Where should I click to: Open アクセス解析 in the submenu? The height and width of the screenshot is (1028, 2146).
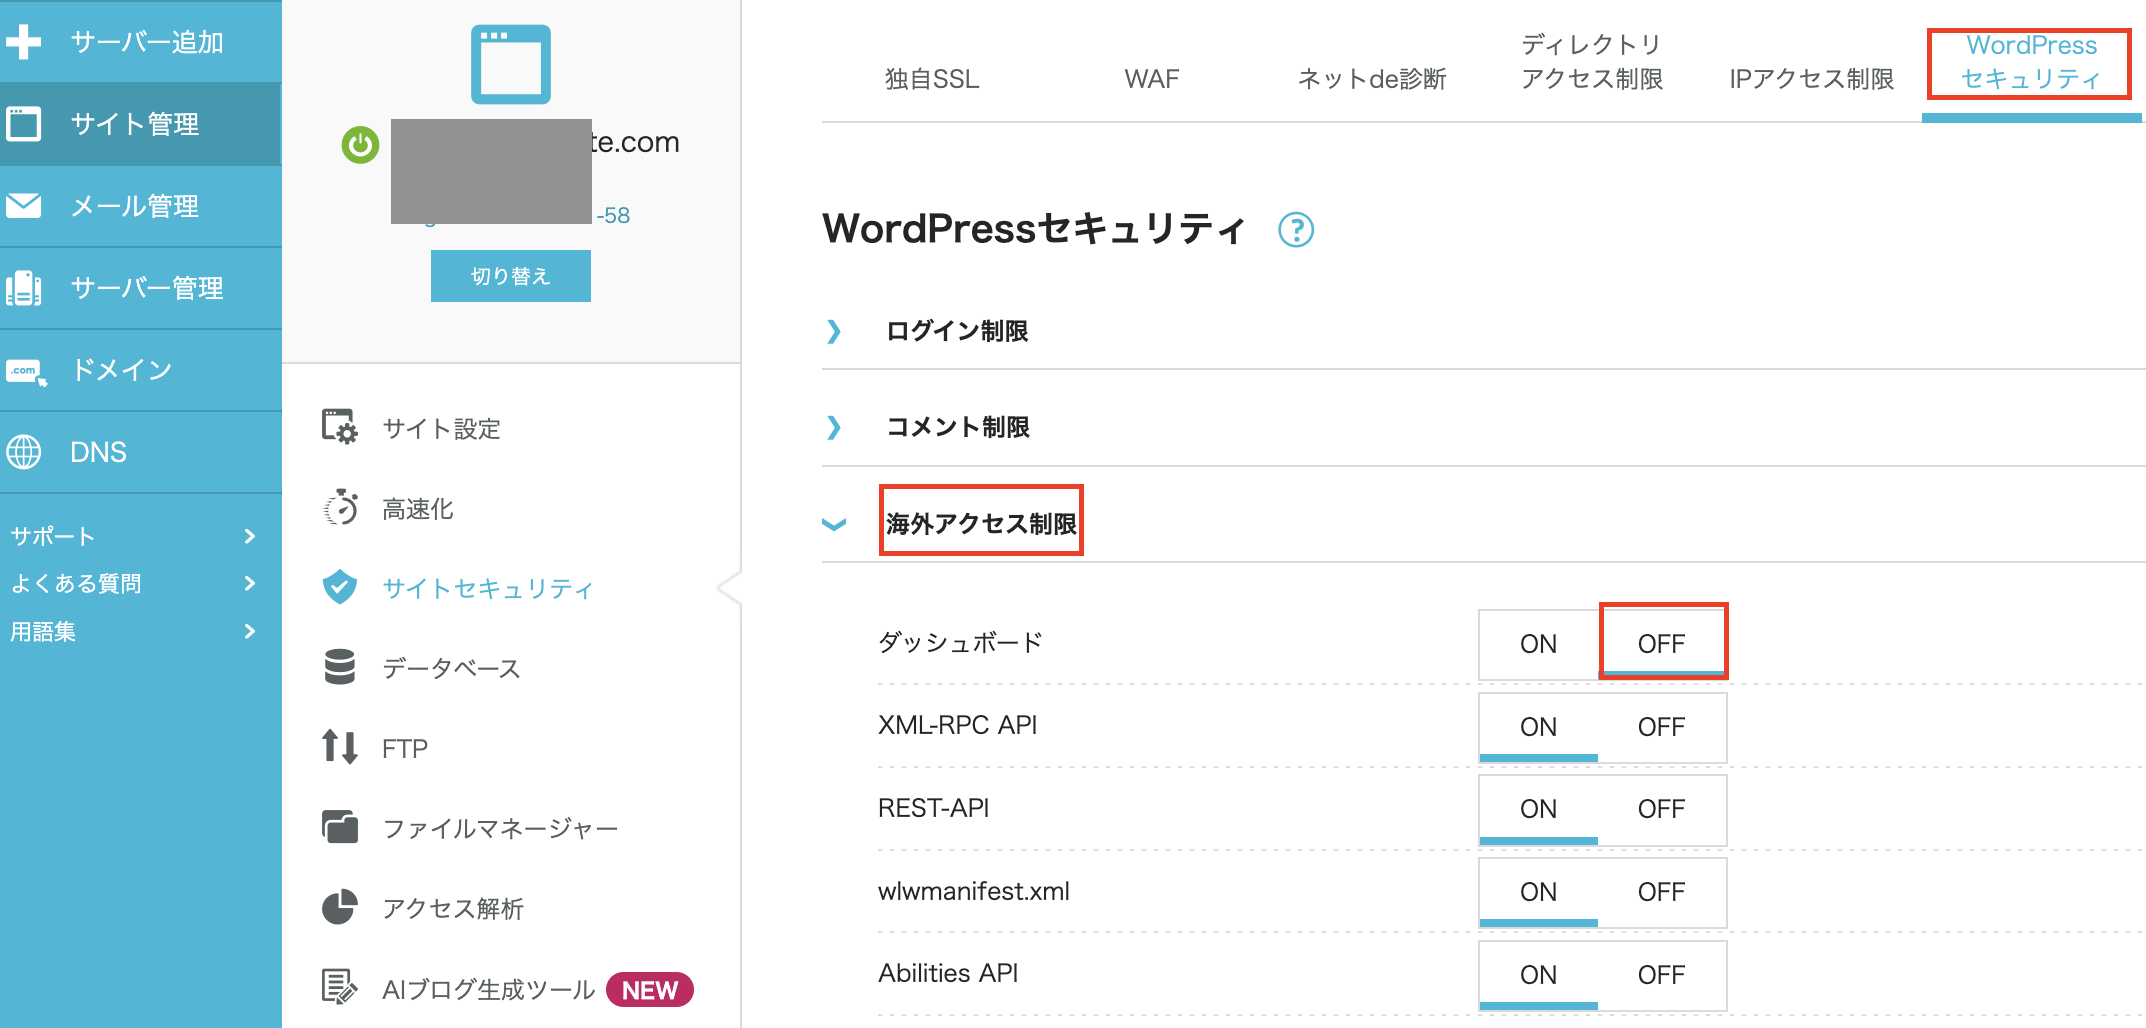click(453, 908)
